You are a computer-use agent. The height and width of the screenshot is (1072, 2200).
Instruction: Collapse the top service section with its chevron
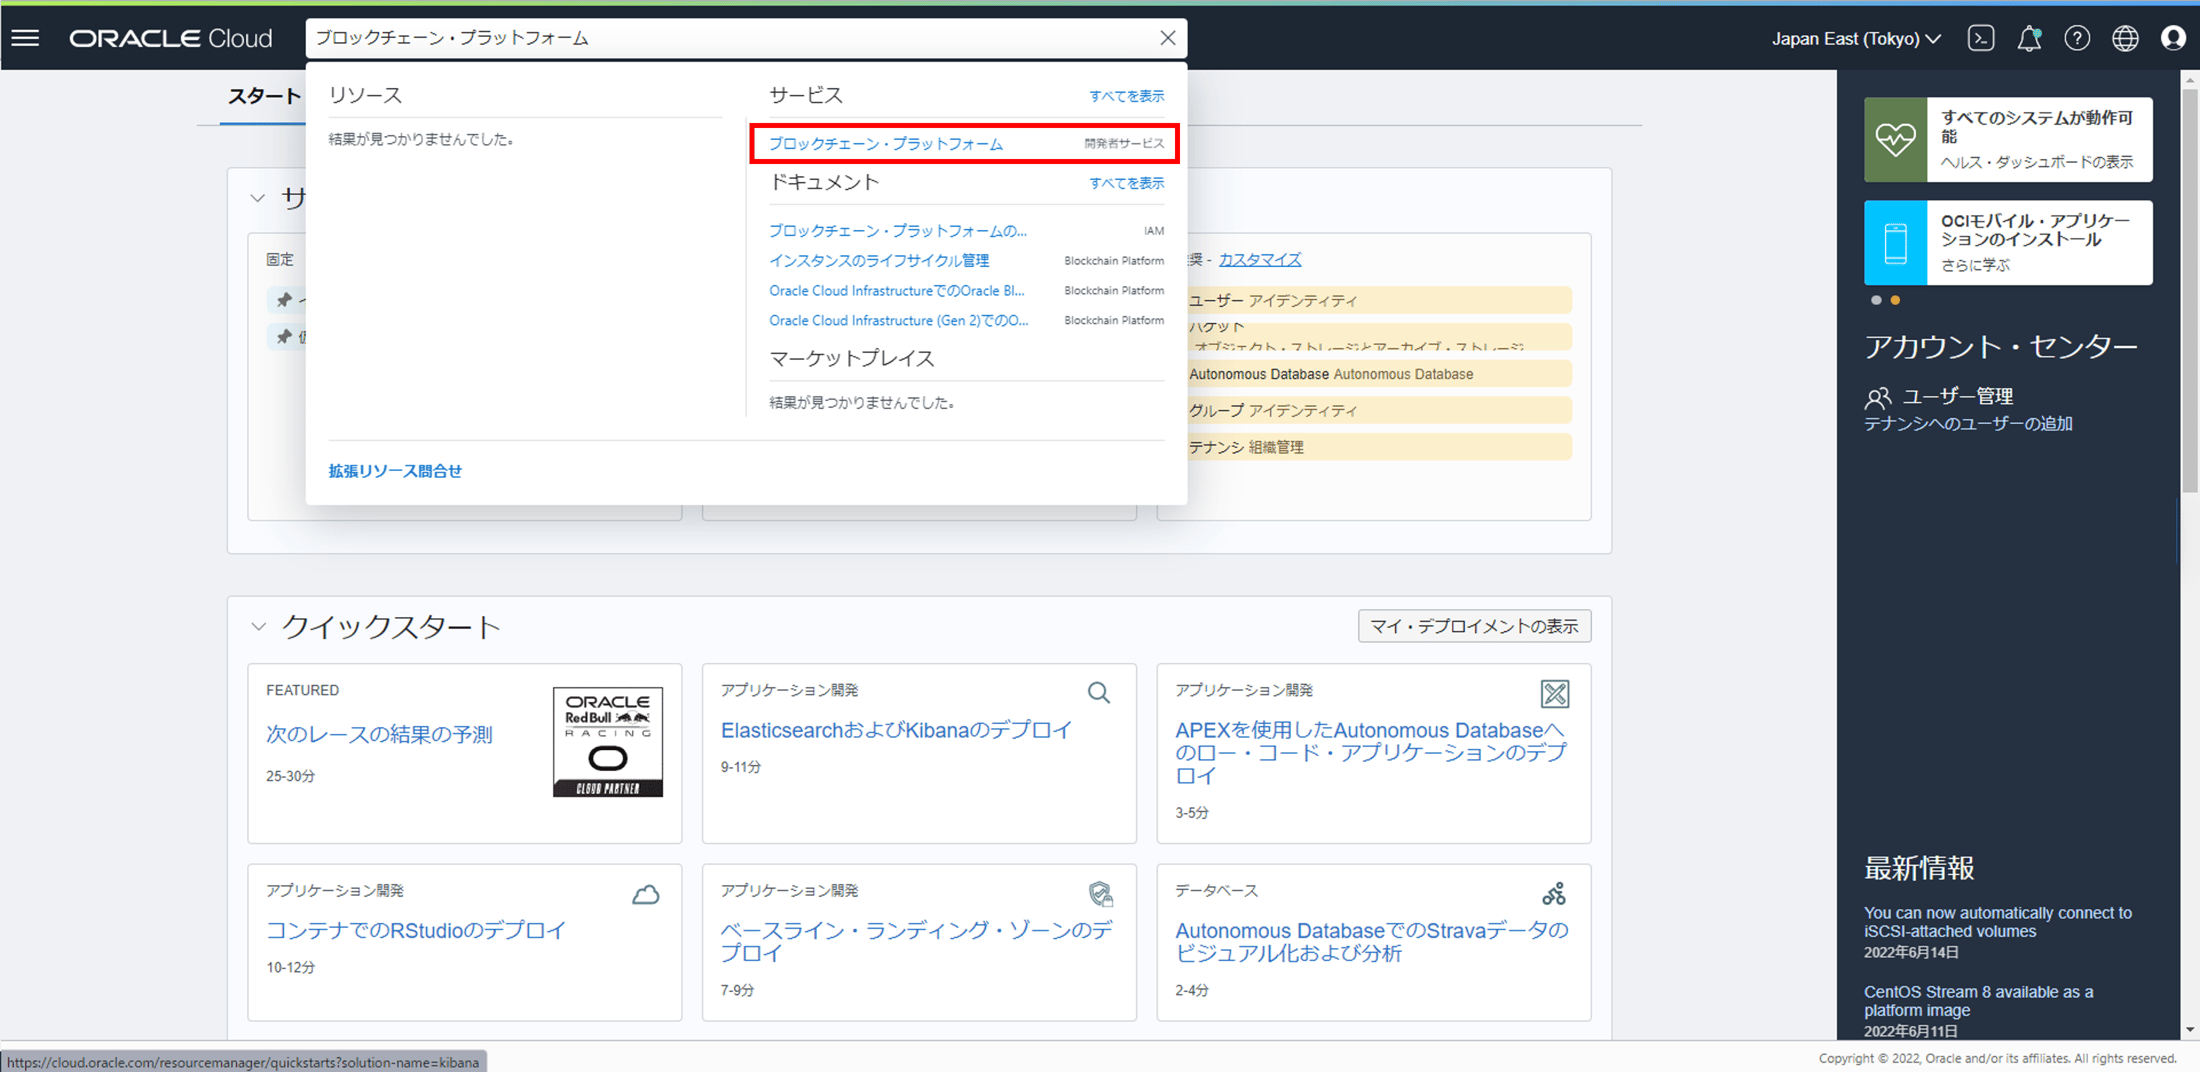point(258,197)
